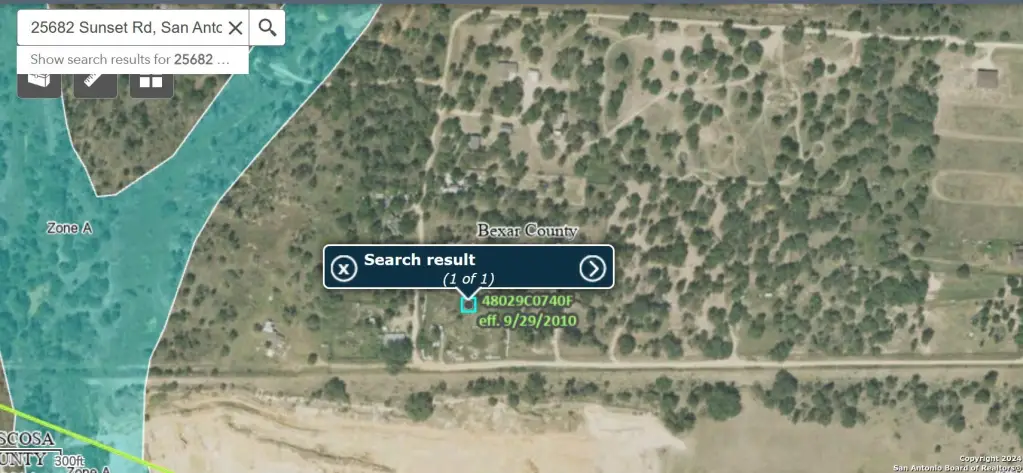The height and width of the screenshot is (473, 1023).
Task: Open the basemap gallery grid icon
Action: point(151,81)
